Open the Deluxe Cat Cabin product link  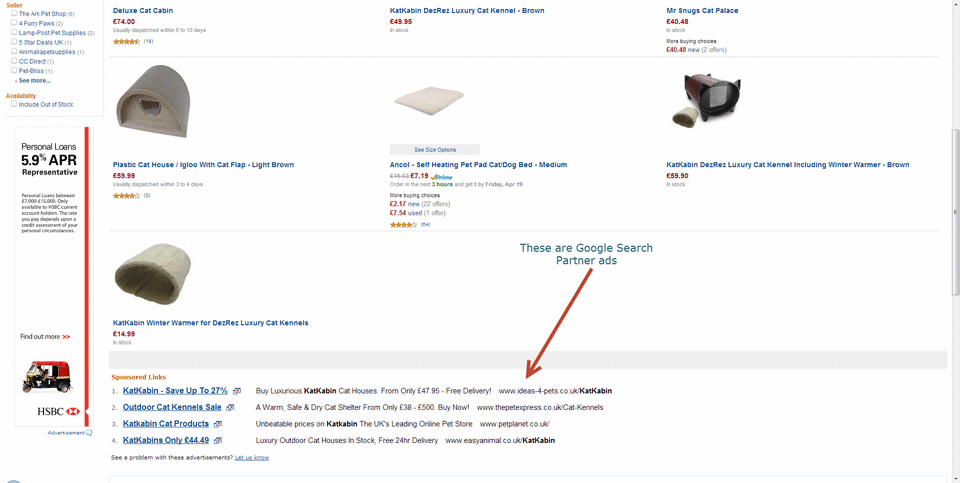tap(143, 10)
